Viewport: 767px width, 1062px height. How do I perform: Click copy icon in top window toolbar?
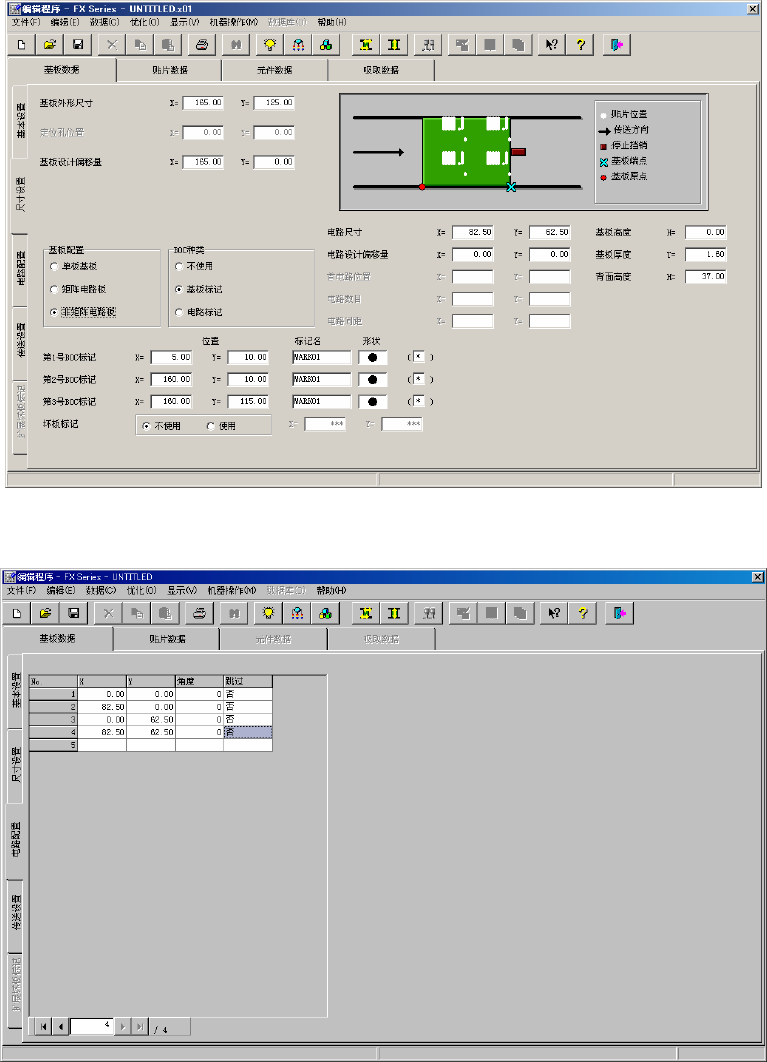point(140,45)
